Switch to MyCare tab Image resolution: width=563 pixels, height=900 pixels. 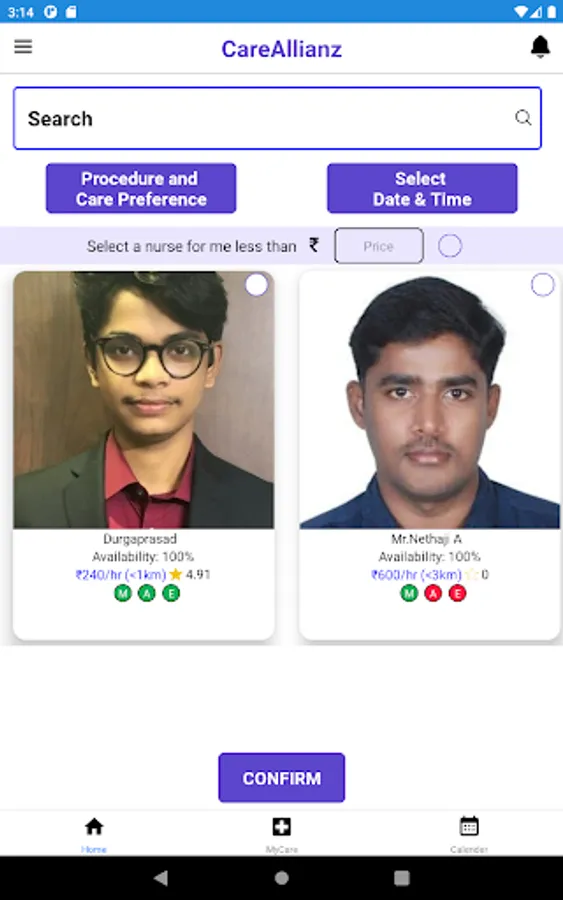point(281,834)
